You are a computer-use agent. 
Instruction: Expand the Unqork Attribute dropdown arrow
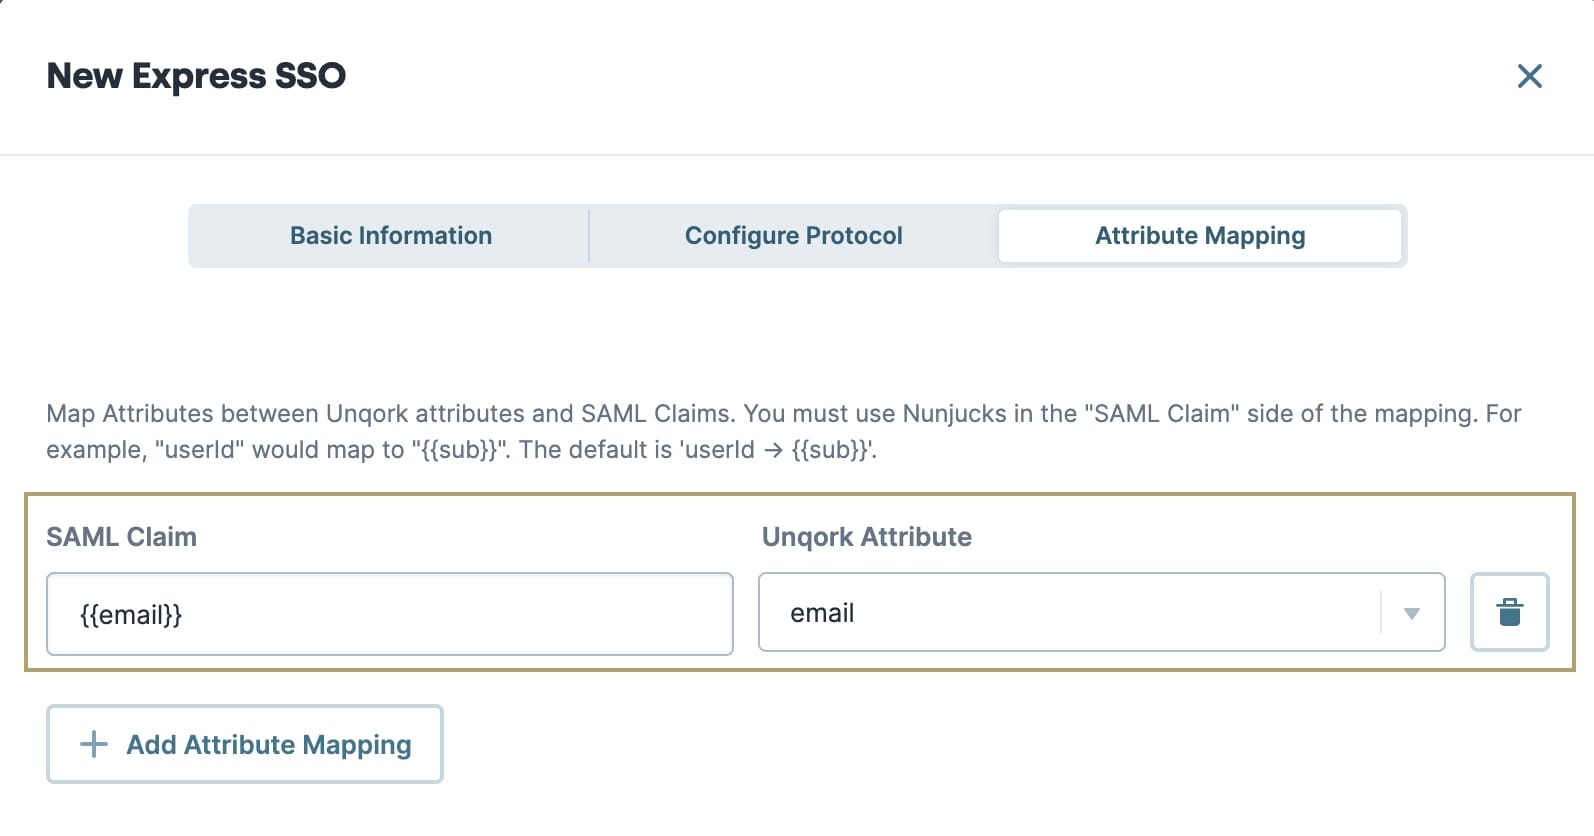click(x=1412, y=613)
